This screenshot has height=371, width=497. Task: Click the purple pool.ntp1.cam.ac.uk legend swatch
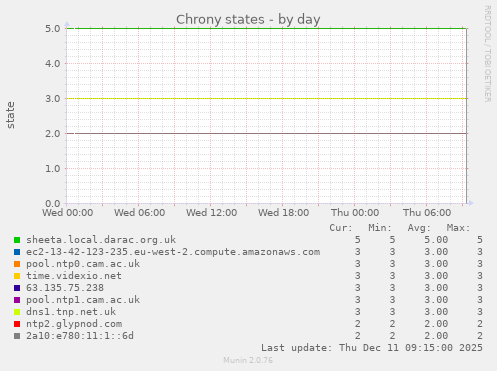[x=17, y=300]
